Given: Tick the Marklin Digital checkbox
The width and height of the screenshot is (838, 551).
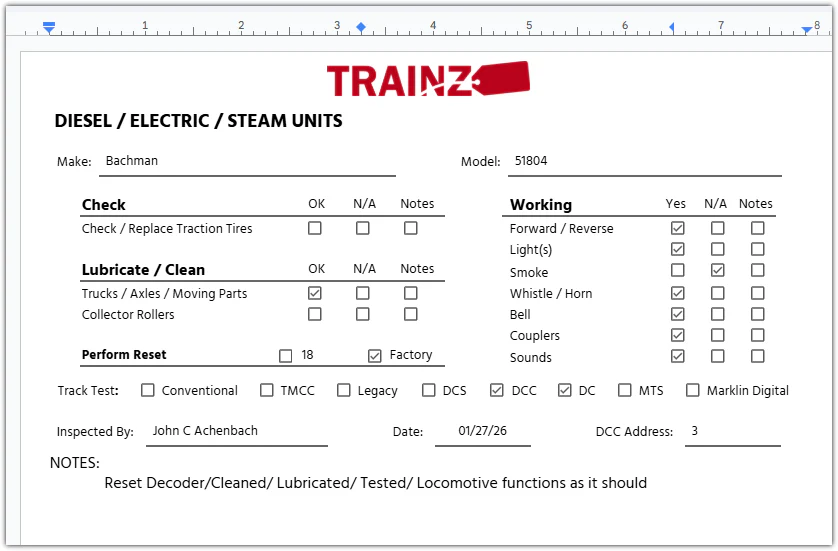Looking at the screenshot, I should [x=692, y=390].
